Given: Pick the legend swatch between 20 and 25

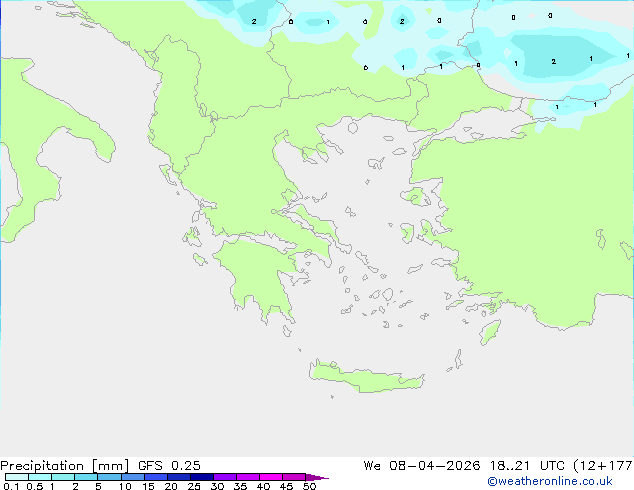Looking at the screenshot, I should tap(178, 477).
